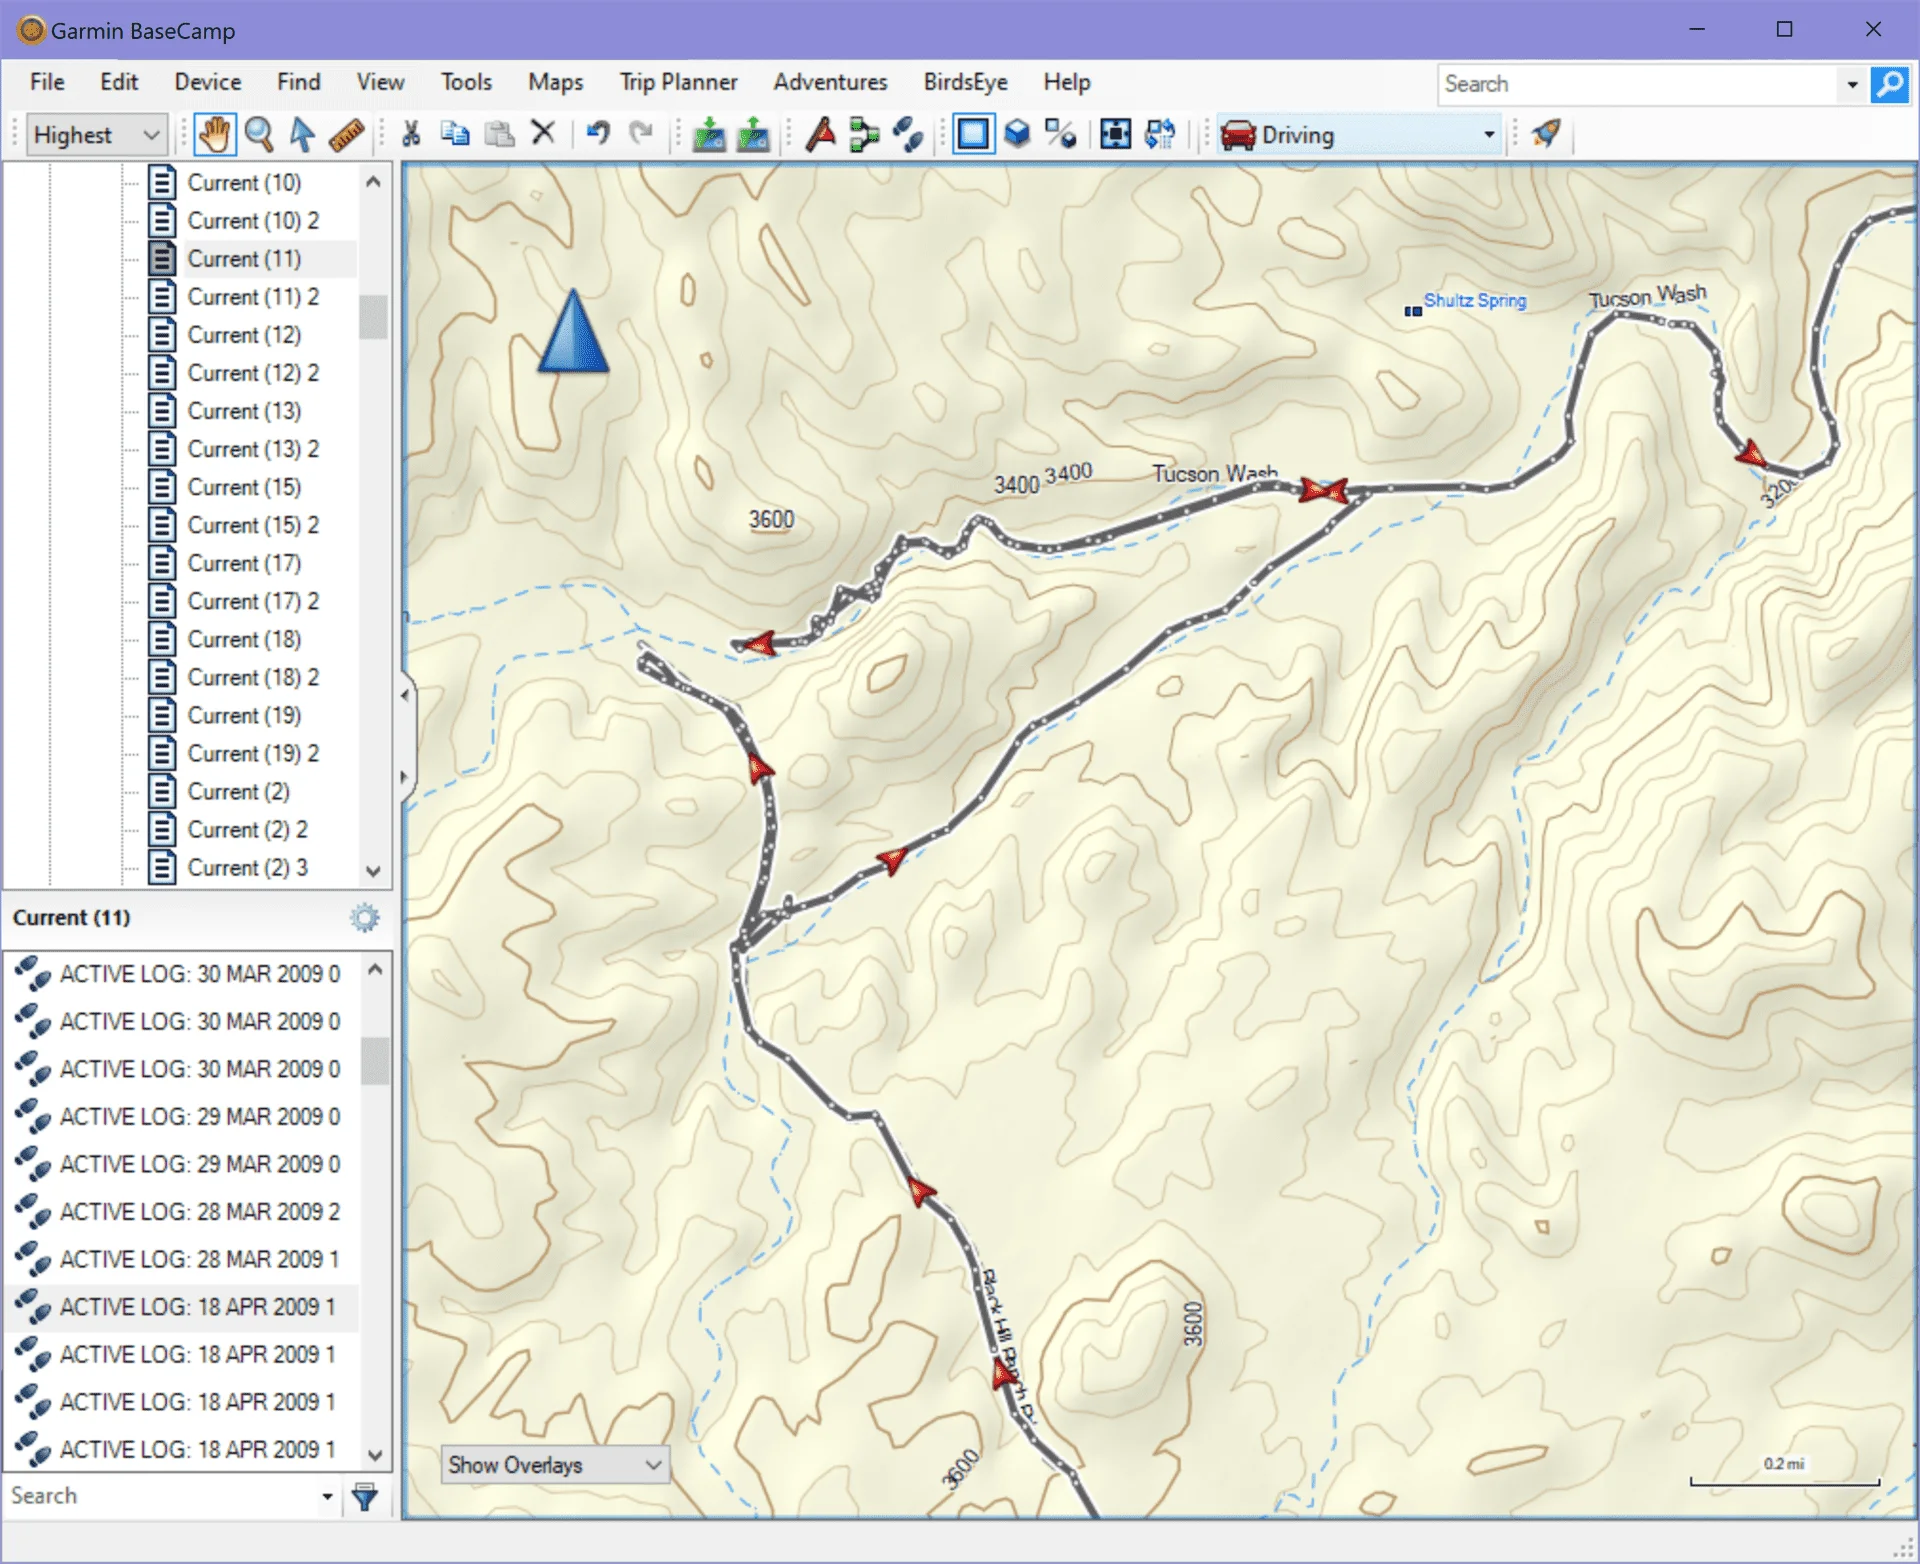The height and width of the screenshot is (1564, 1920).
Task: Open the Edit menu
Action: click(x=119, y=82)
